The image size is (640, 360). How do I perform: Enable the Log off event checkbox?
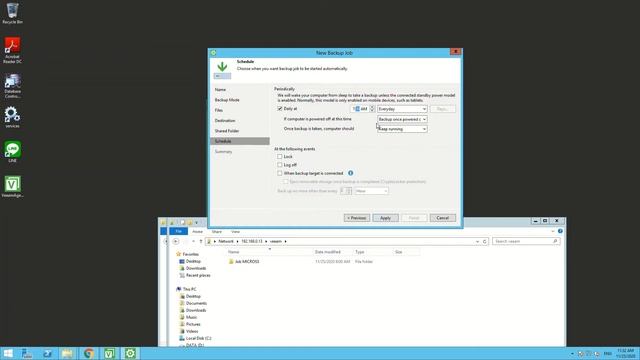coord(280,165)
